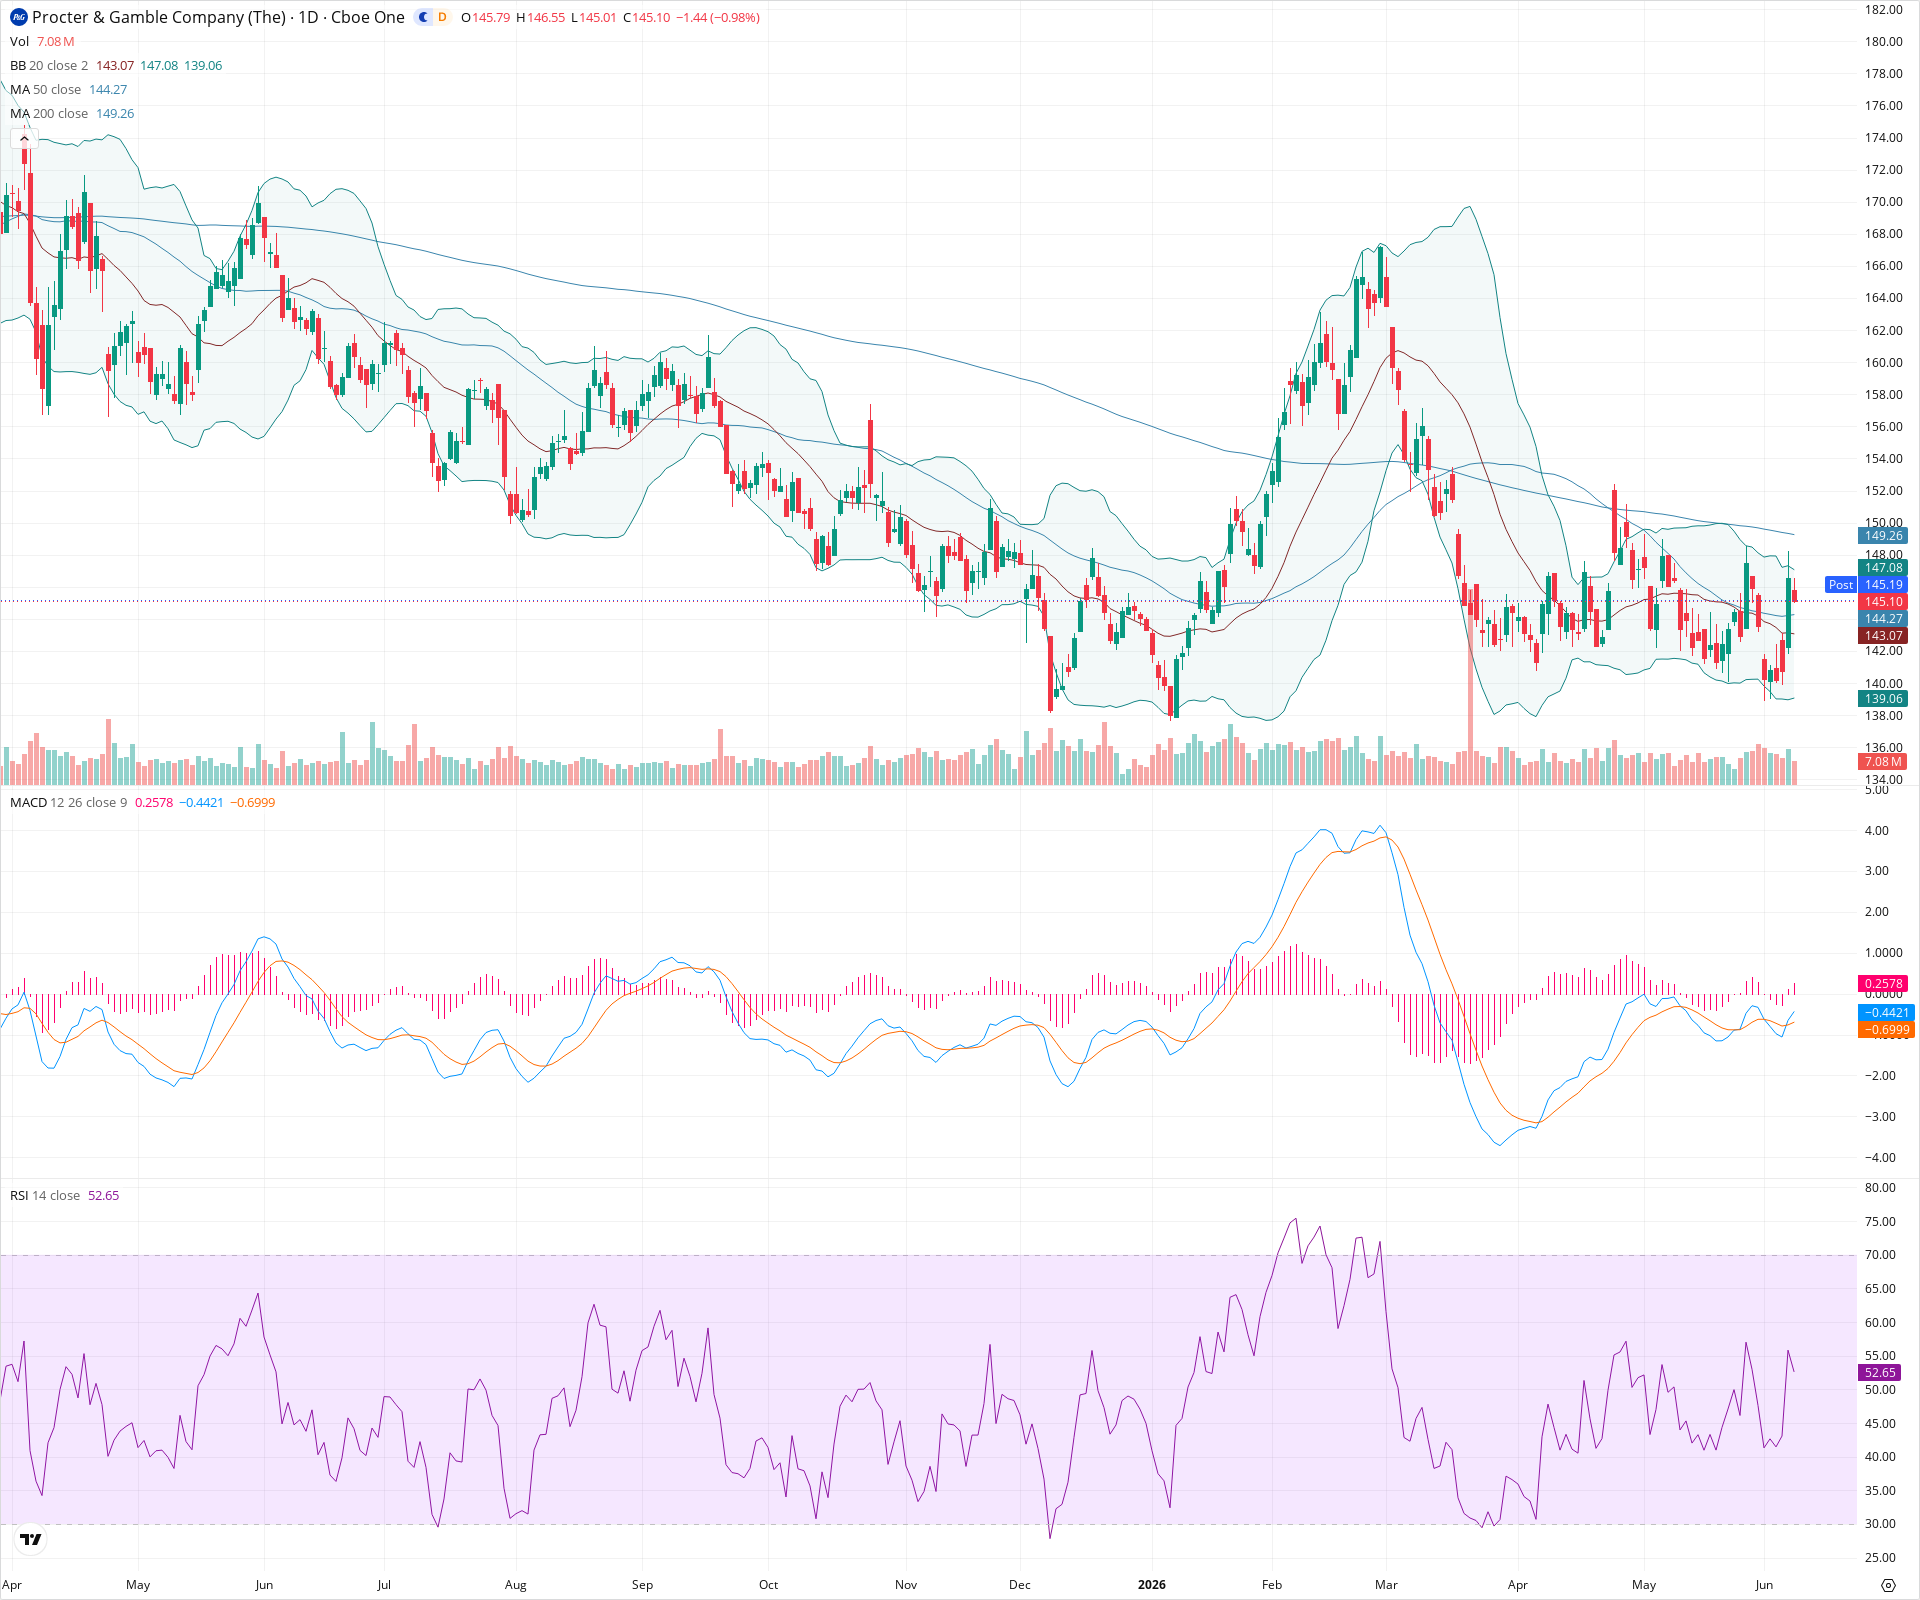
Task: Select the RSI 14 close legend title
Action: pyautogui.click(x=45, y=1196)
